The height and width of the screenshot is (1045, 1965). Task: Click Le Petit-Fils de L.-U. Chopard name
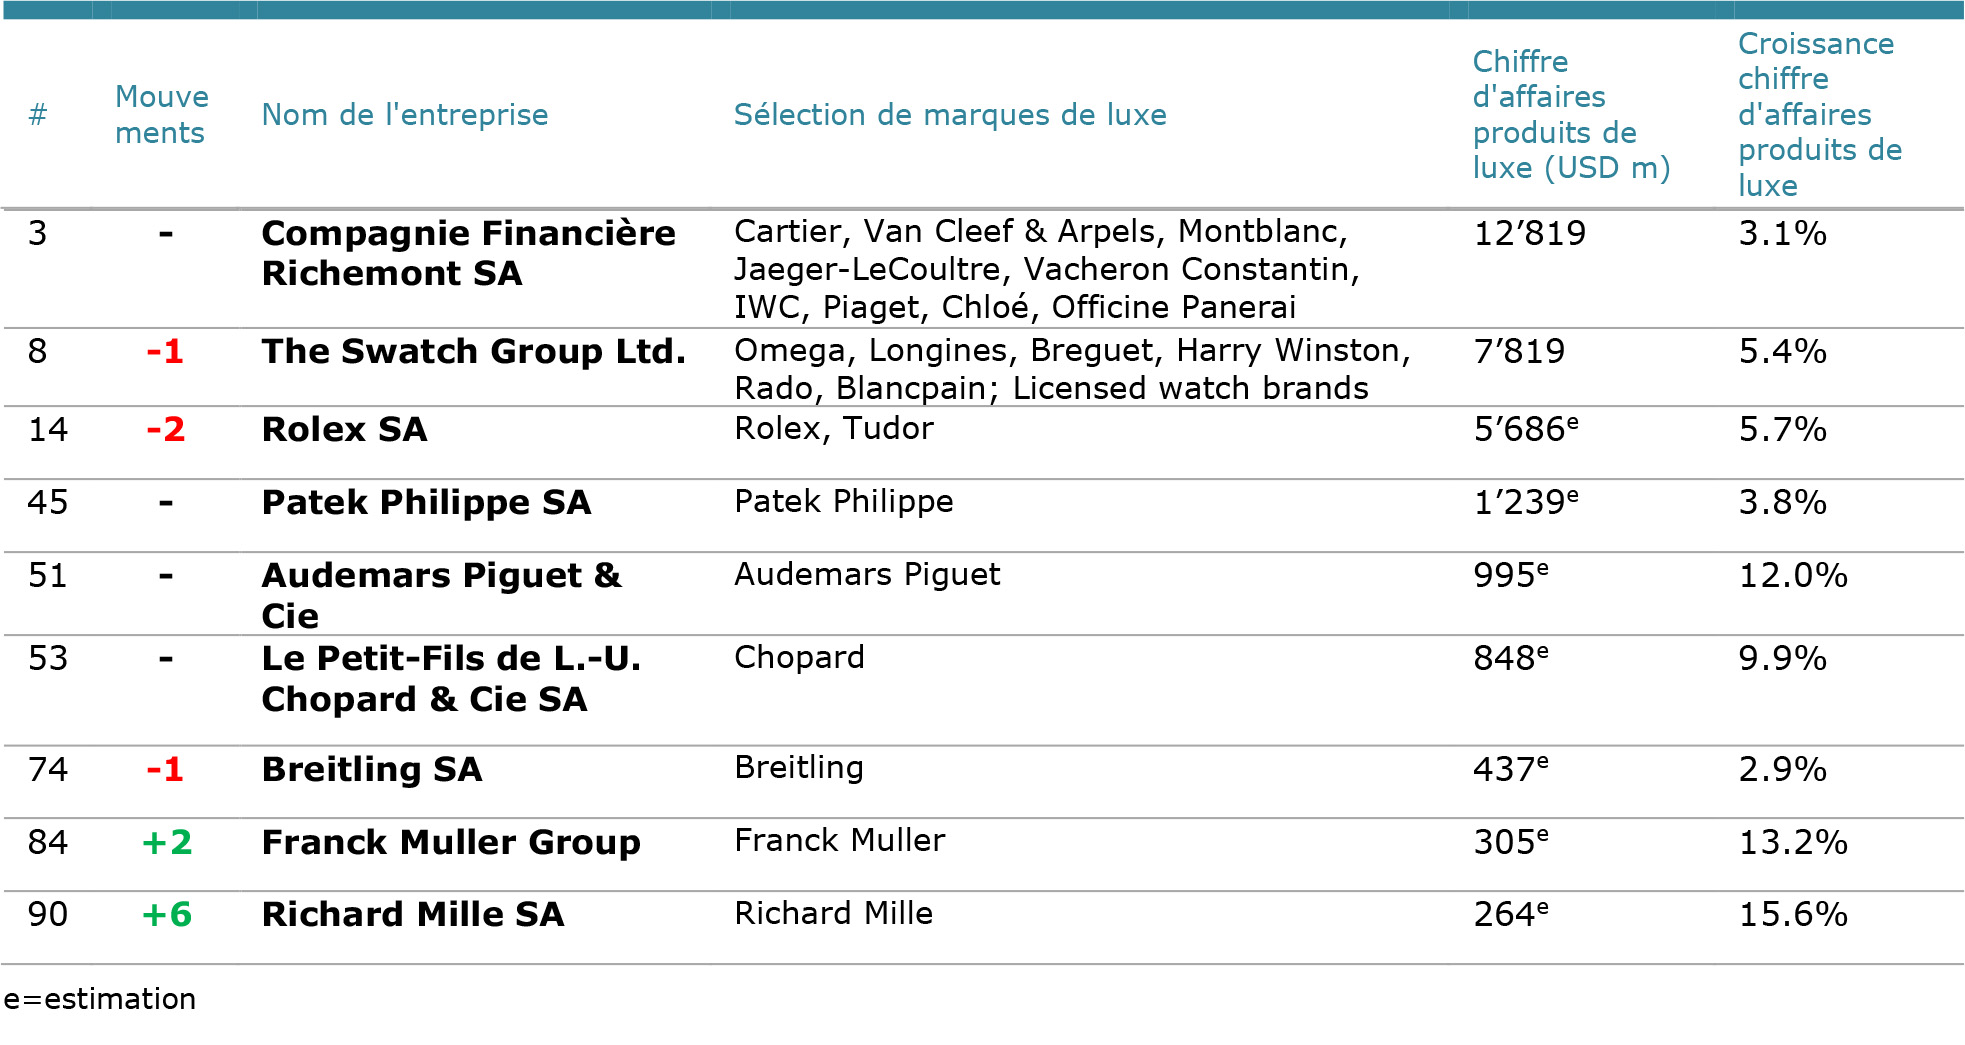point(451,679)
